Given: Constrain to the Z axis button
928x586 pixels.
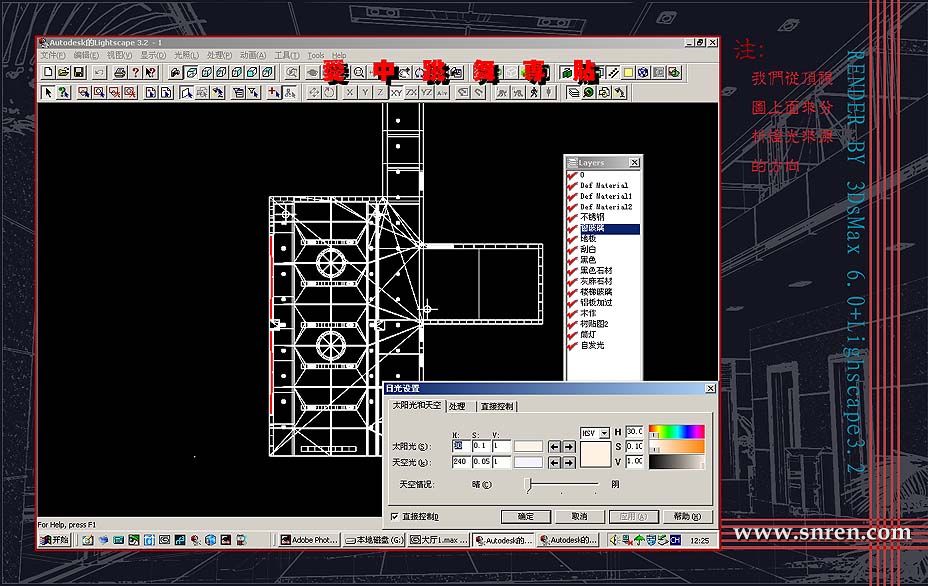Looking at the screenshot, I should click(381, 92).
